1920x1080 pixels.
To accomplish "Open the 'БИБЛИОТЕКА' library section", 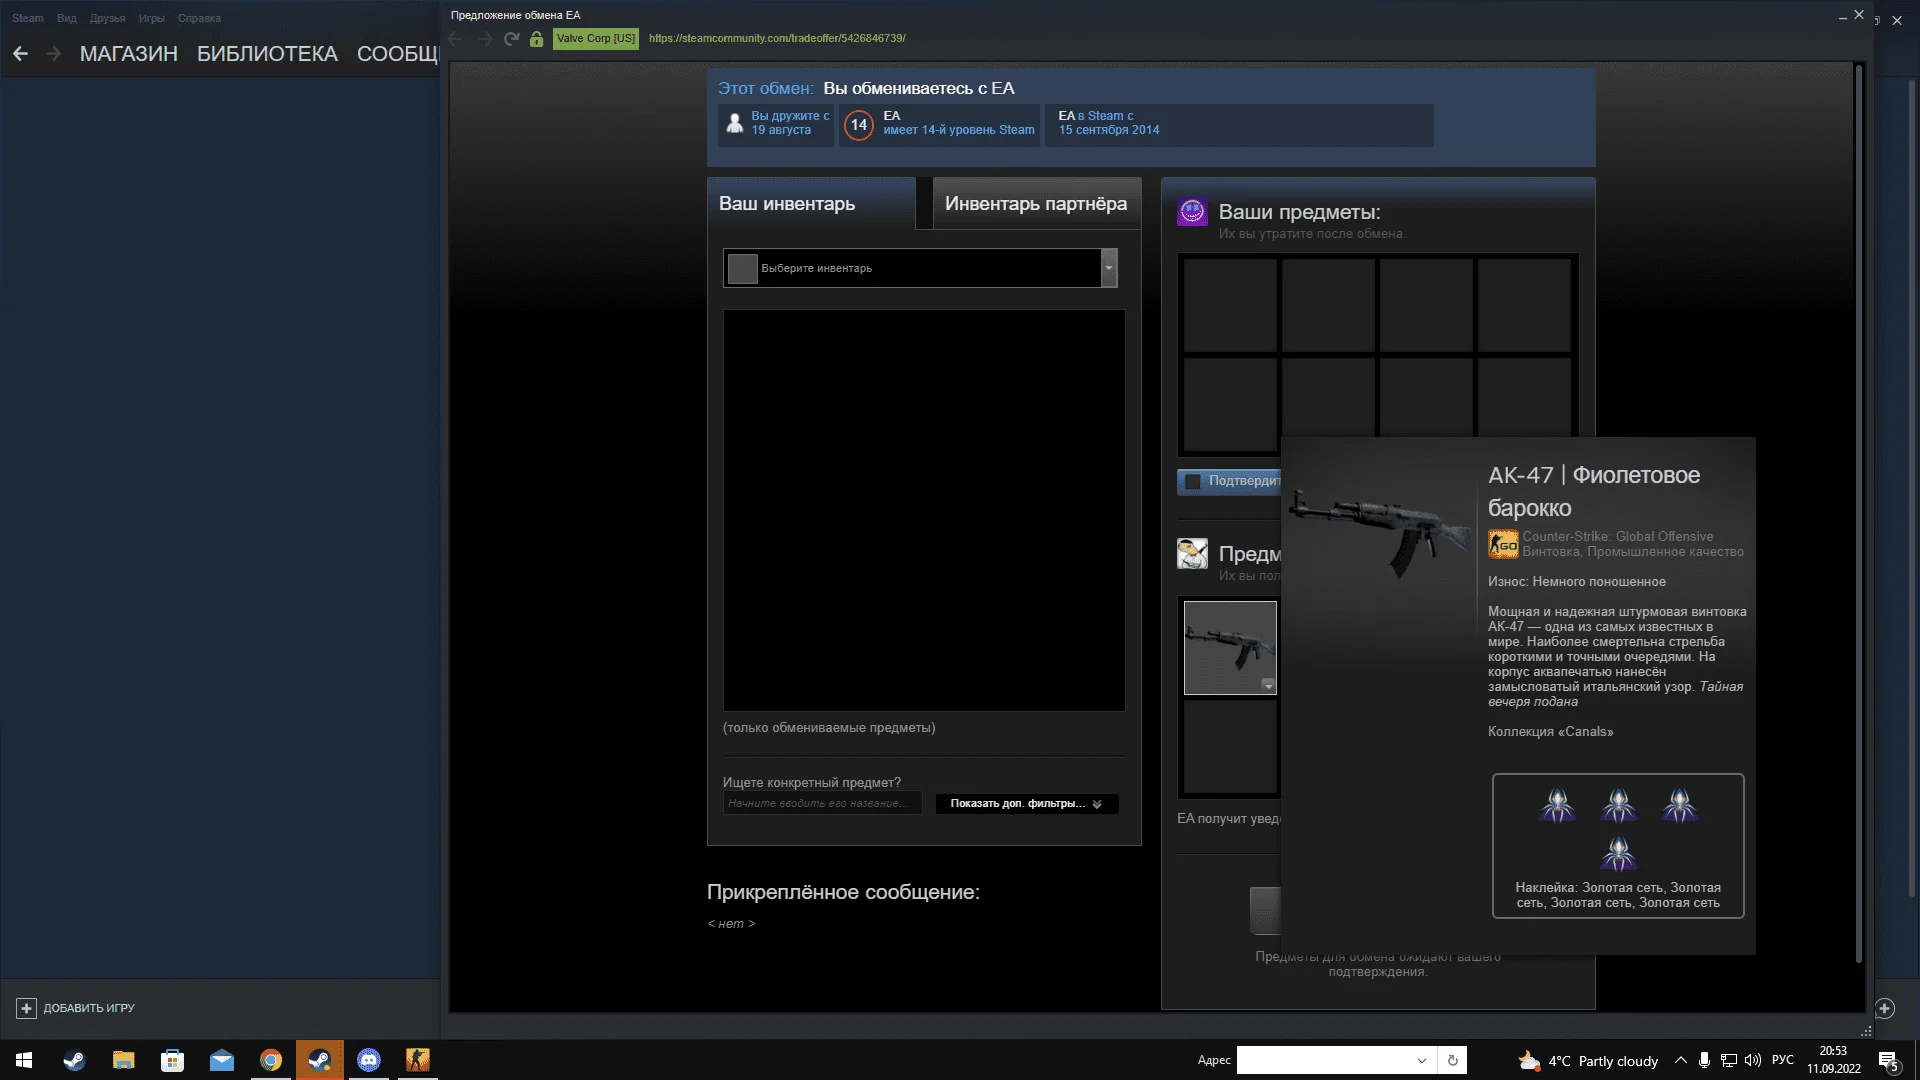I will click(x=267, y=54).
